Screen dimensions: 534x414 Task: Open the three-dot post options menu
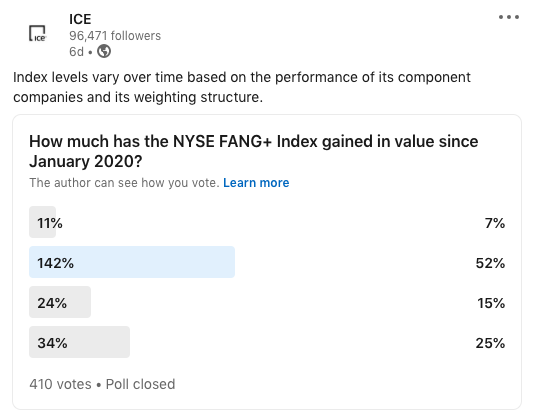[x=509, y=17]
